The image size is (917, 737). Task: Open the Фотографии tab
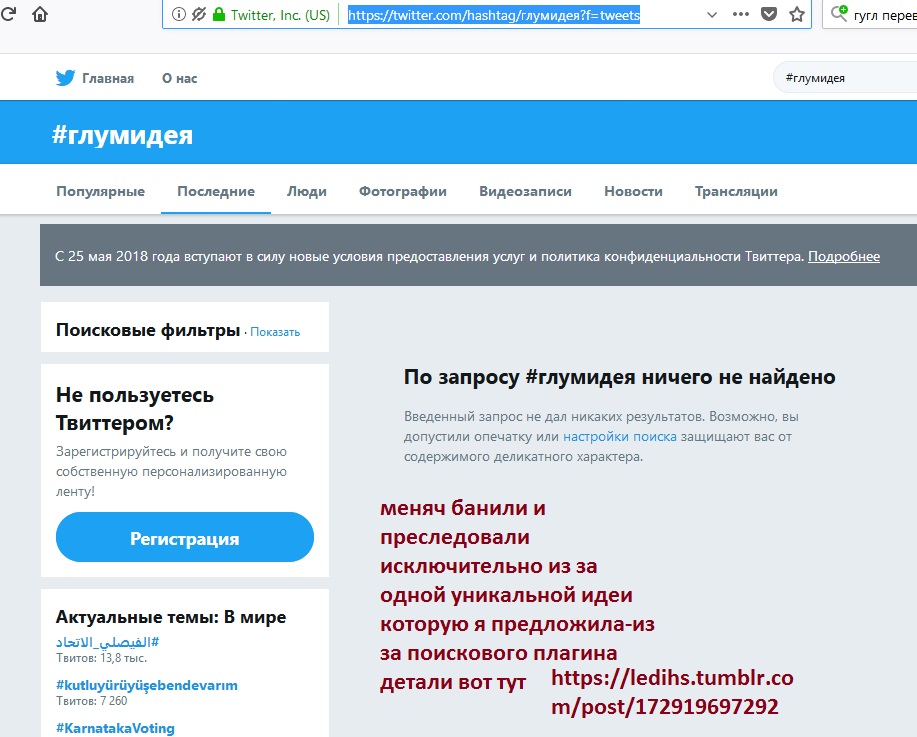(x=402, y=191)
